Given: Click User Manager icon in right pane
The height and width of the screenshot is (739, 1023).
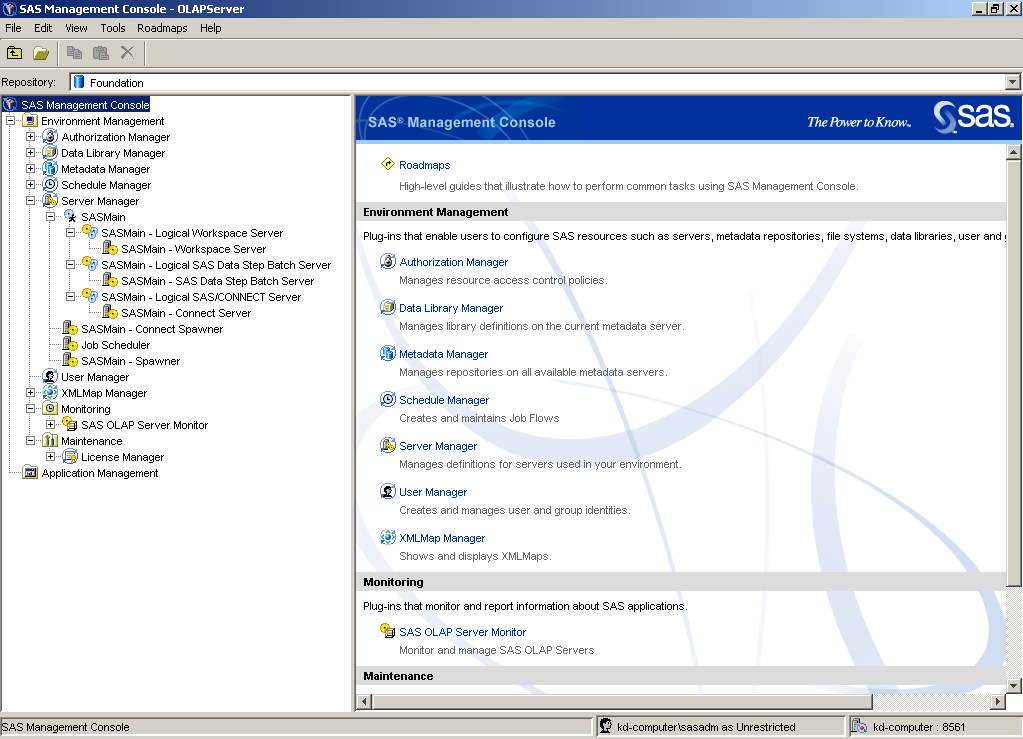Looking at the screenshot, I should point(388,491).
